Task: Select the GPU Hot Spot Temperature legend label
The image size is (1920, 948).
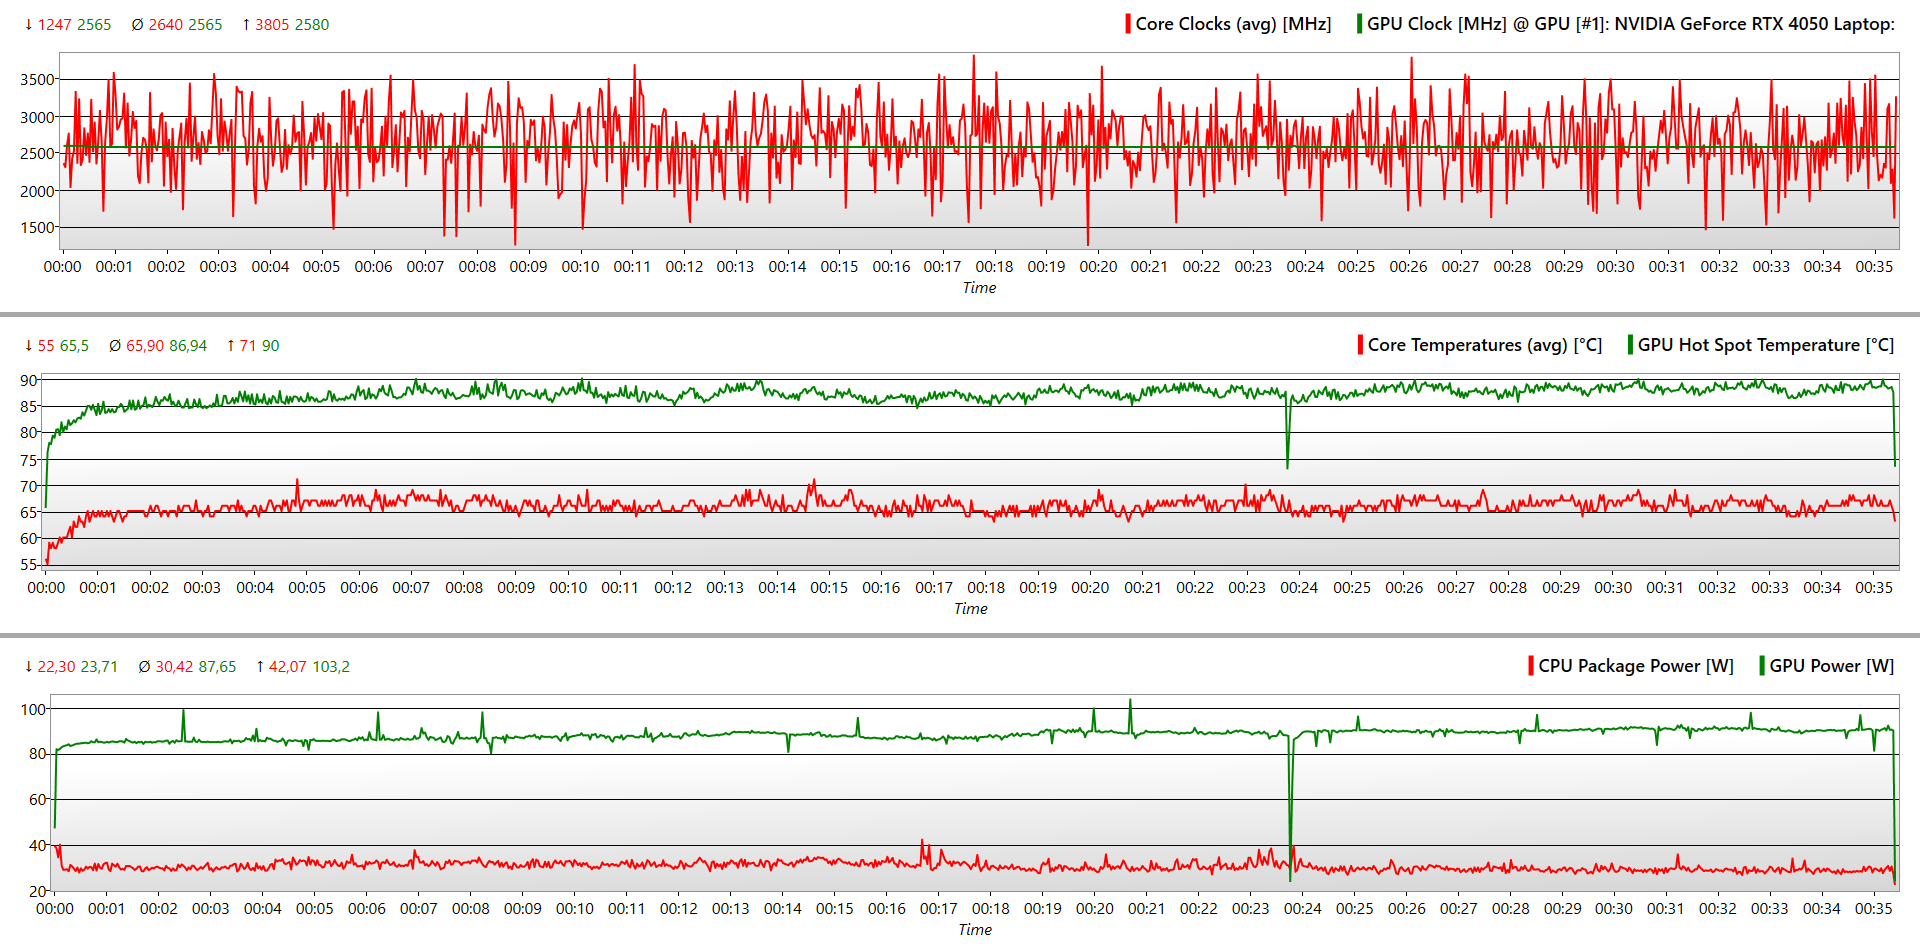Action: 1765,345
